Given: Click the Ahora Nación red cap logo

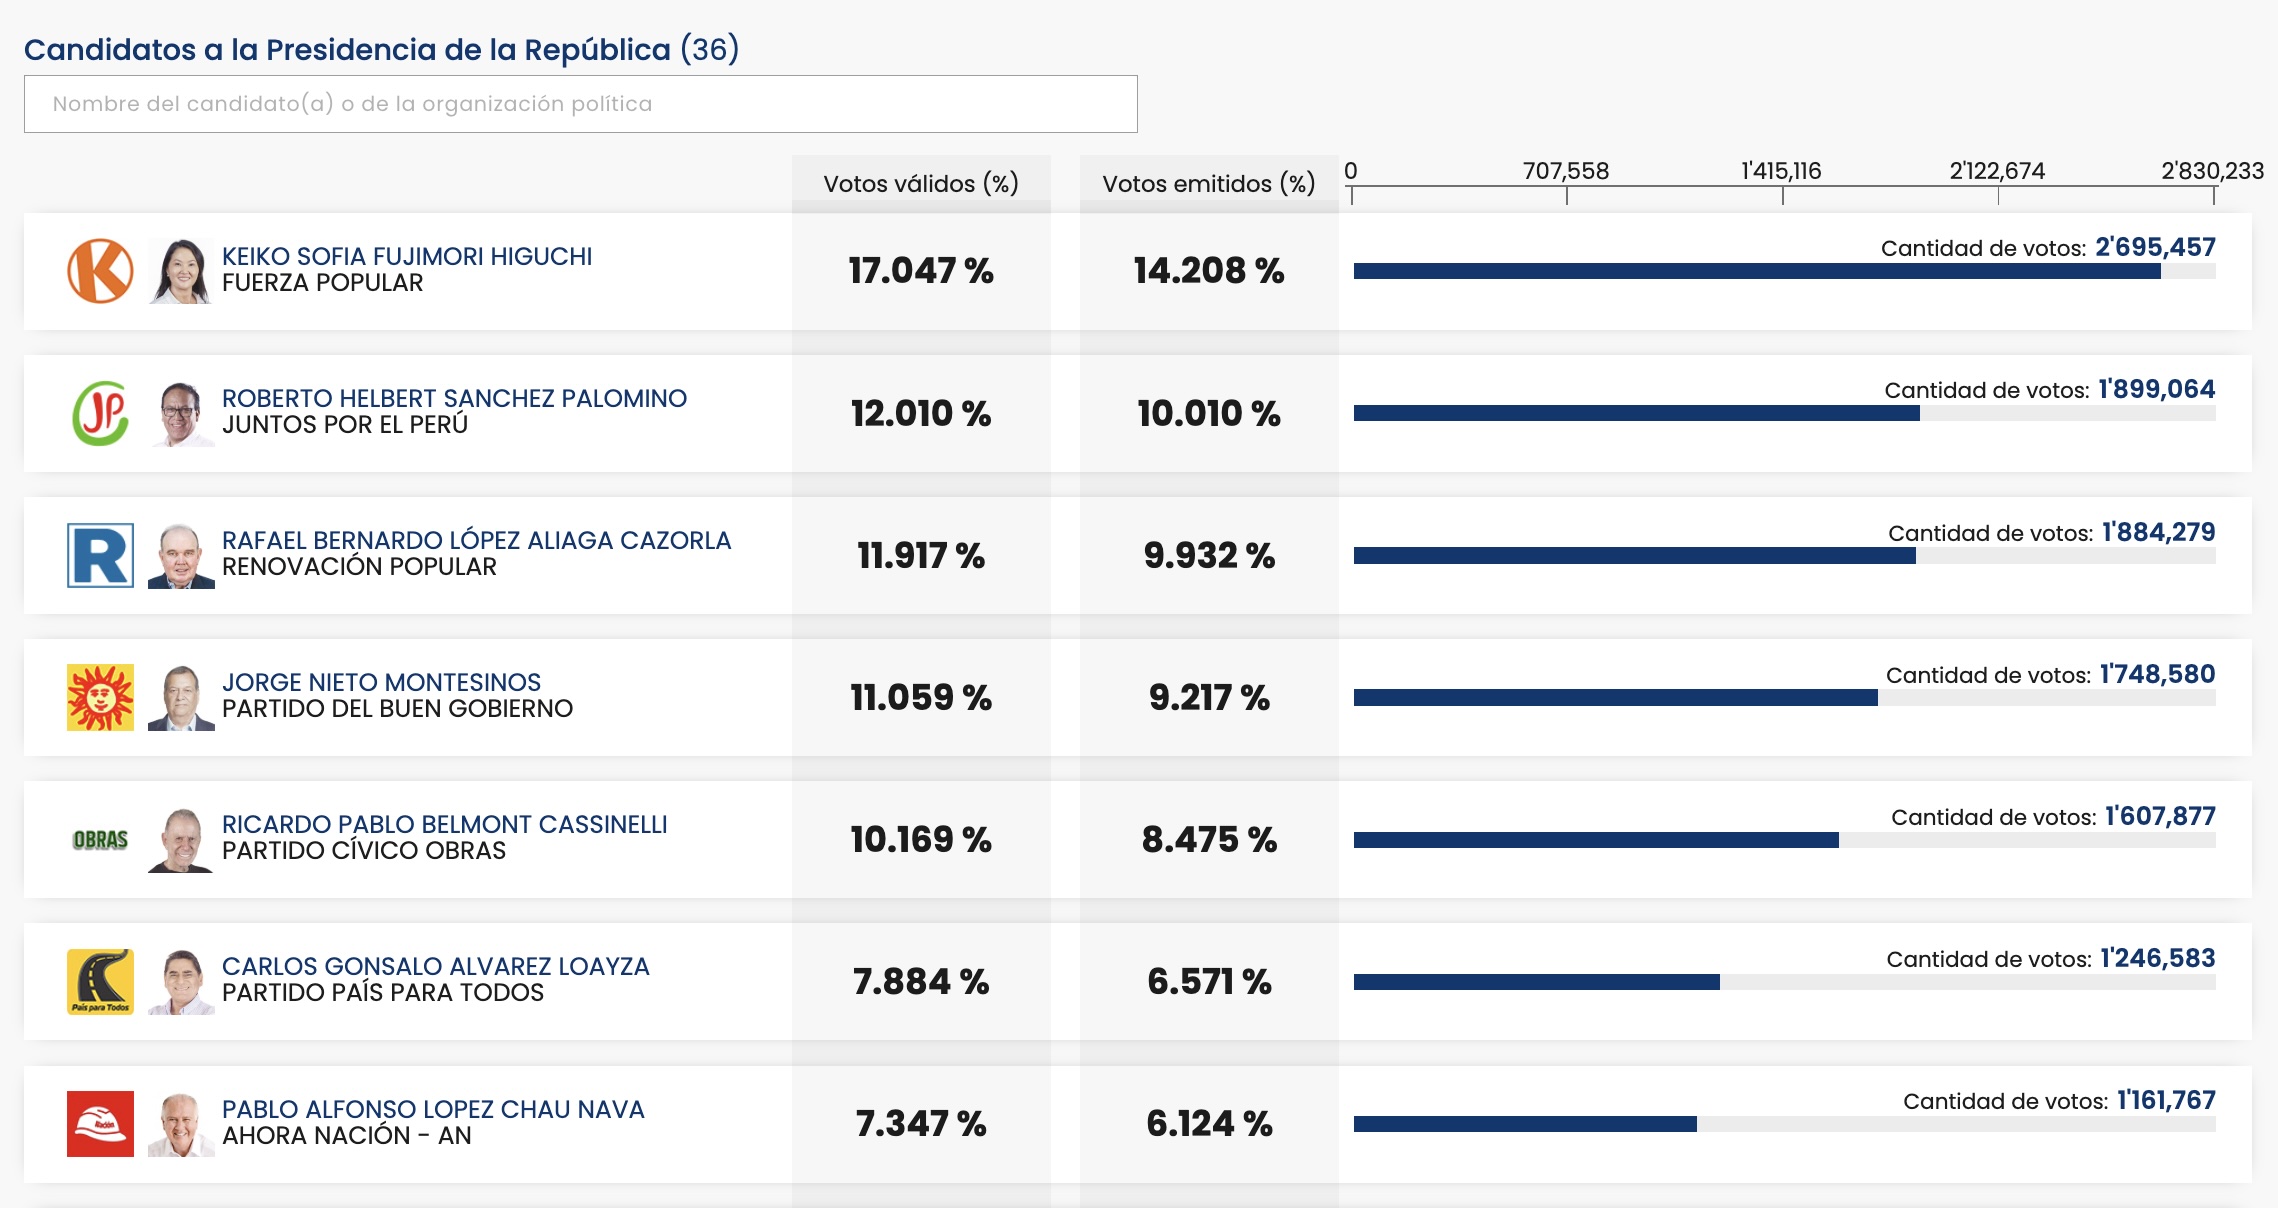Looking at the screenshot, I should [100, 1124].
